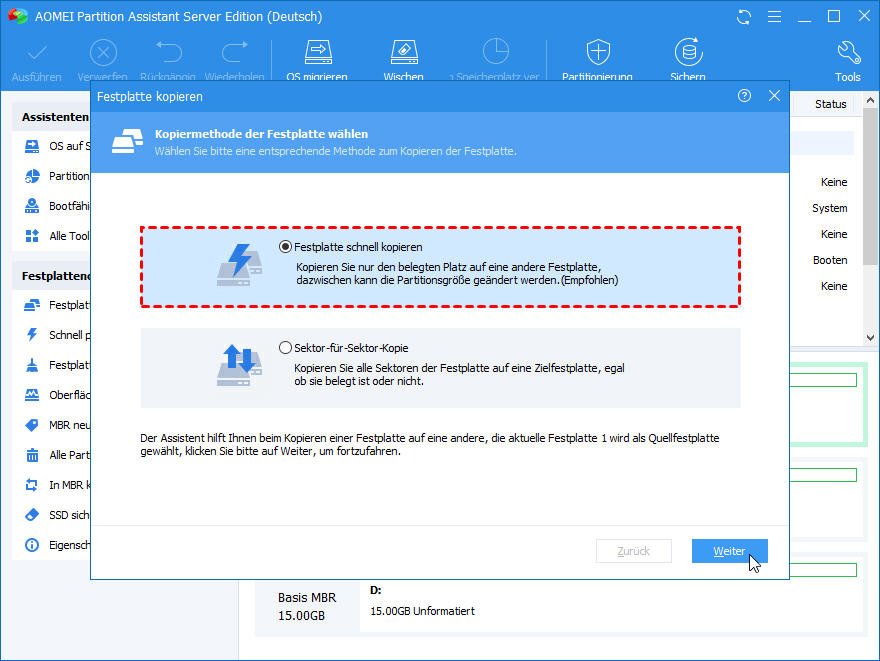Click Basis MBR 15.00GB disk label
880x661 pixels.
[307, 607]
